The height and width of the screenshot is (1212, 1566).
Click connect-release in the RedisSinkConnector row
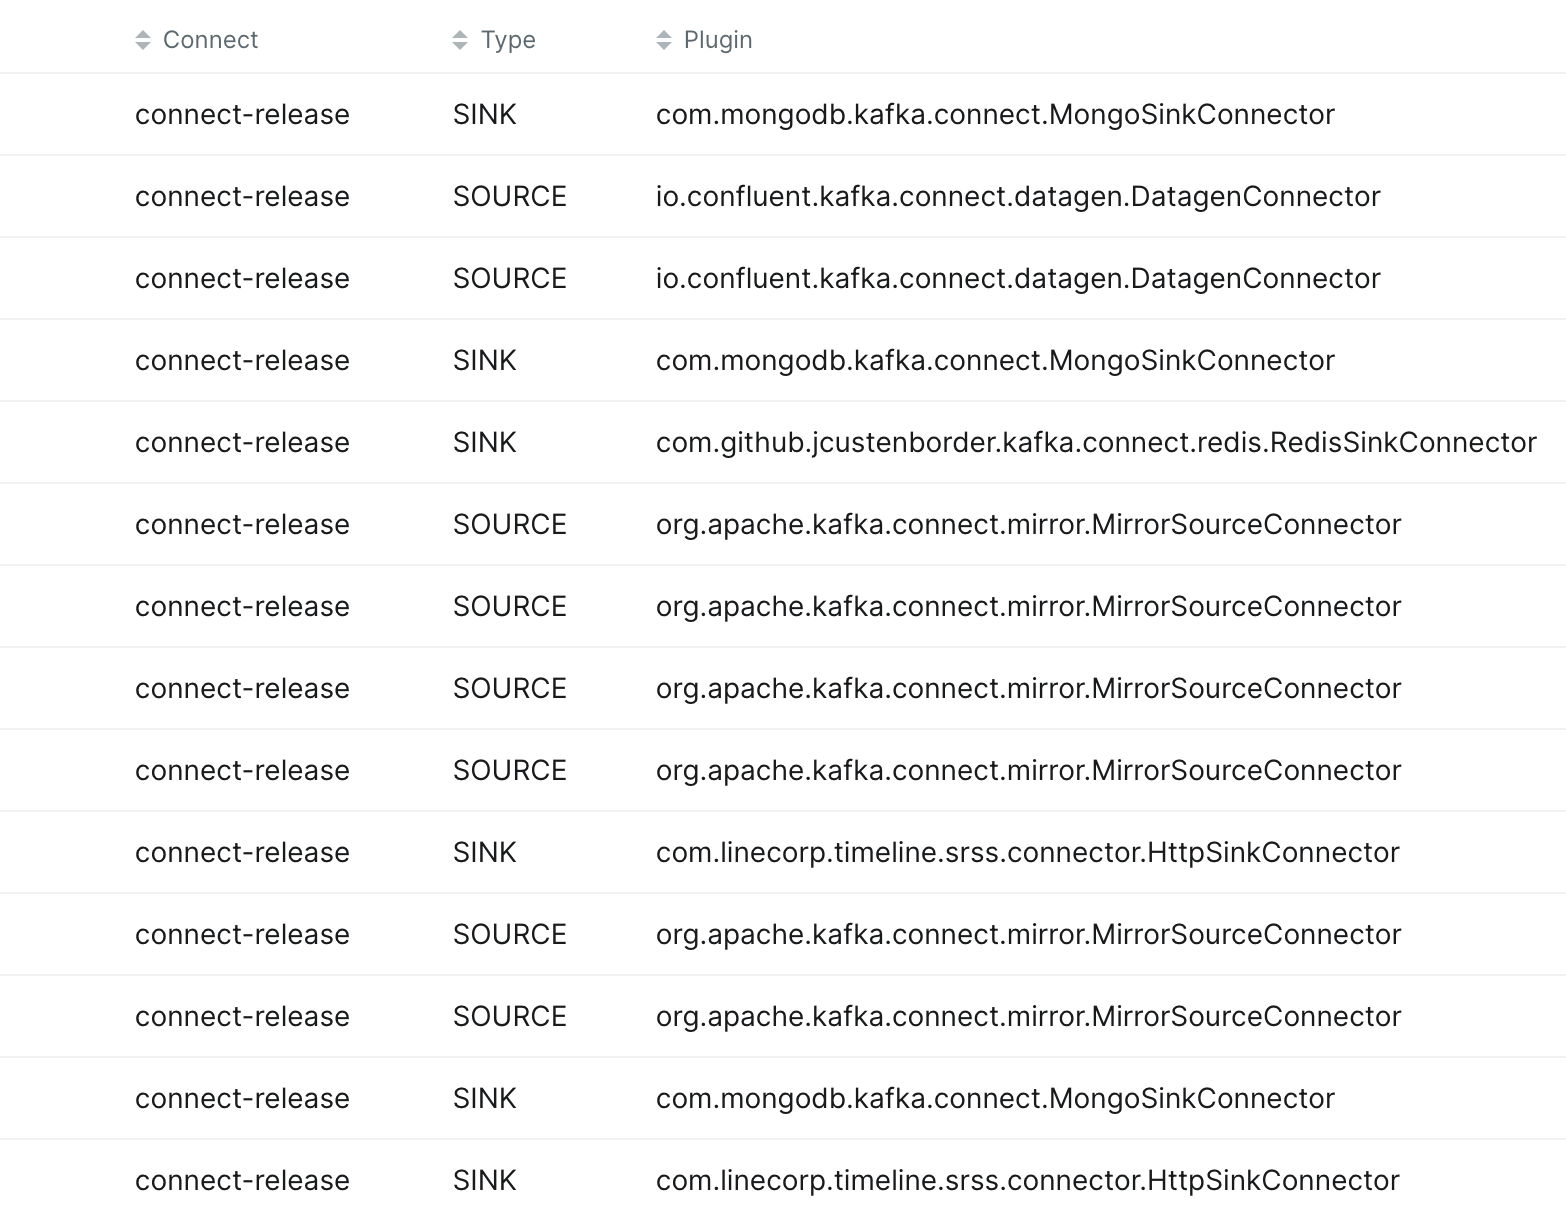point(242,442)
